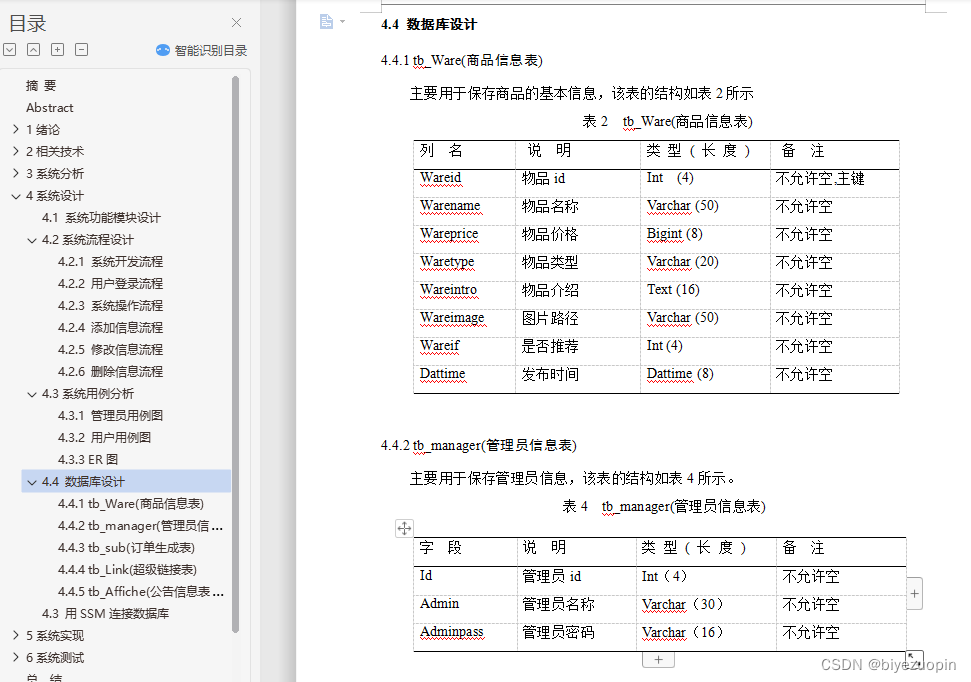Expand the 6 系统测试 outline chapter
This screenshot has height=682, width=971.
point(15,657)
